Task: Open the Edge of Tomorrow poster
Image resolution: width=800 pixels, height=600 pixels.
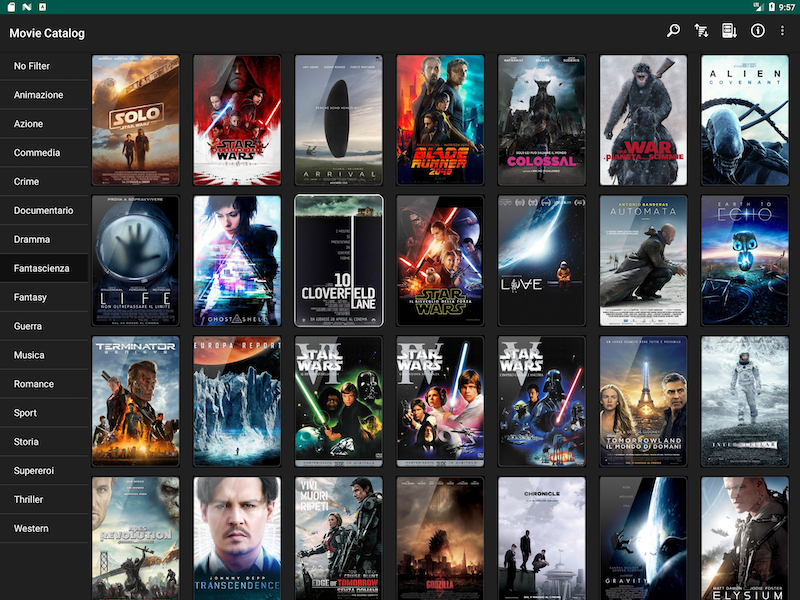Action: pyautogui.click(x=339, y=538)
